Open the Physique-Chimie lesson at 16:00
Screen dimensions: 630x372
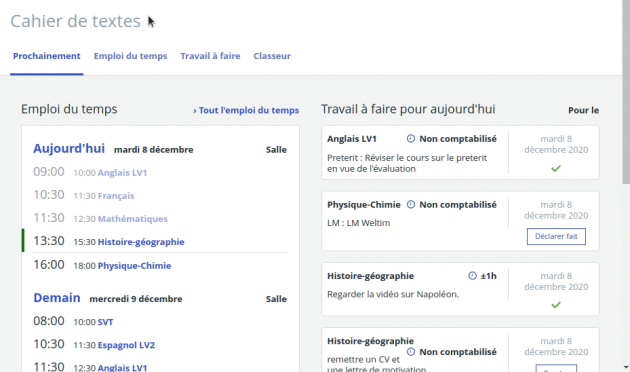coord(135,266)
